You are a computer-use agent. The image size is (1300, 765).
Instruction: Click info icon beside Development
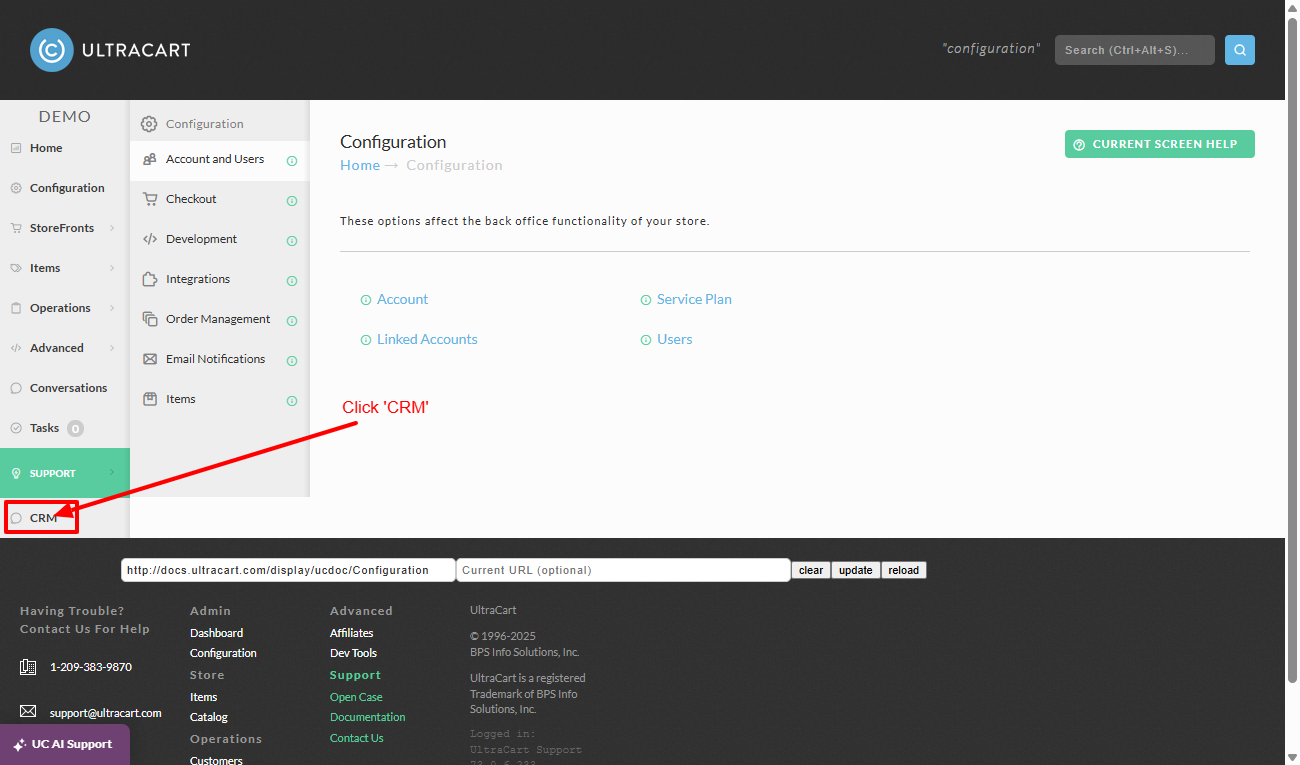point(292,241)
